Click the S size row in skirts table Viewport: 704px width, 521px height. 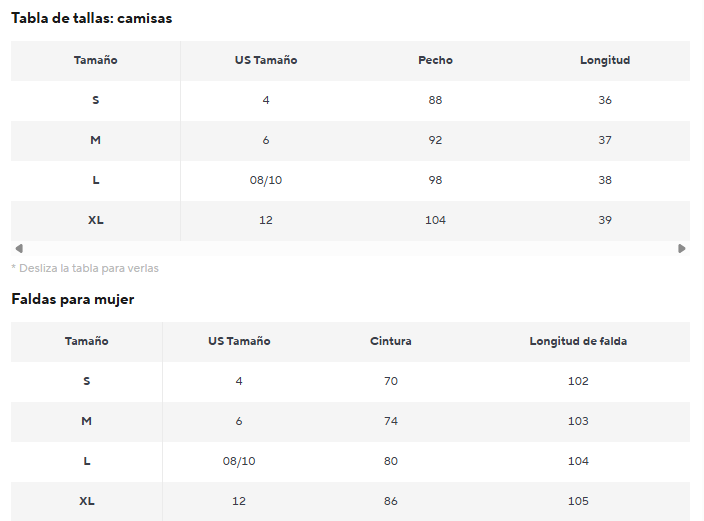pyautogui.click(x=350, y=381)
